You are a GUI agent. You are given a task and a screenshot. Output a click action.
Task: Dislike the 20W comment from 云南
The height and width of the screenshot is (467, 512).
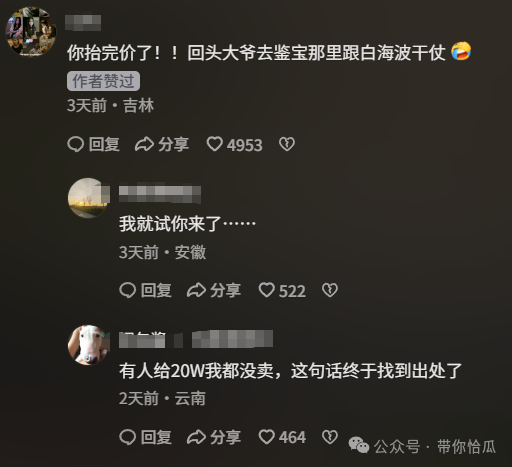point(330,437)
